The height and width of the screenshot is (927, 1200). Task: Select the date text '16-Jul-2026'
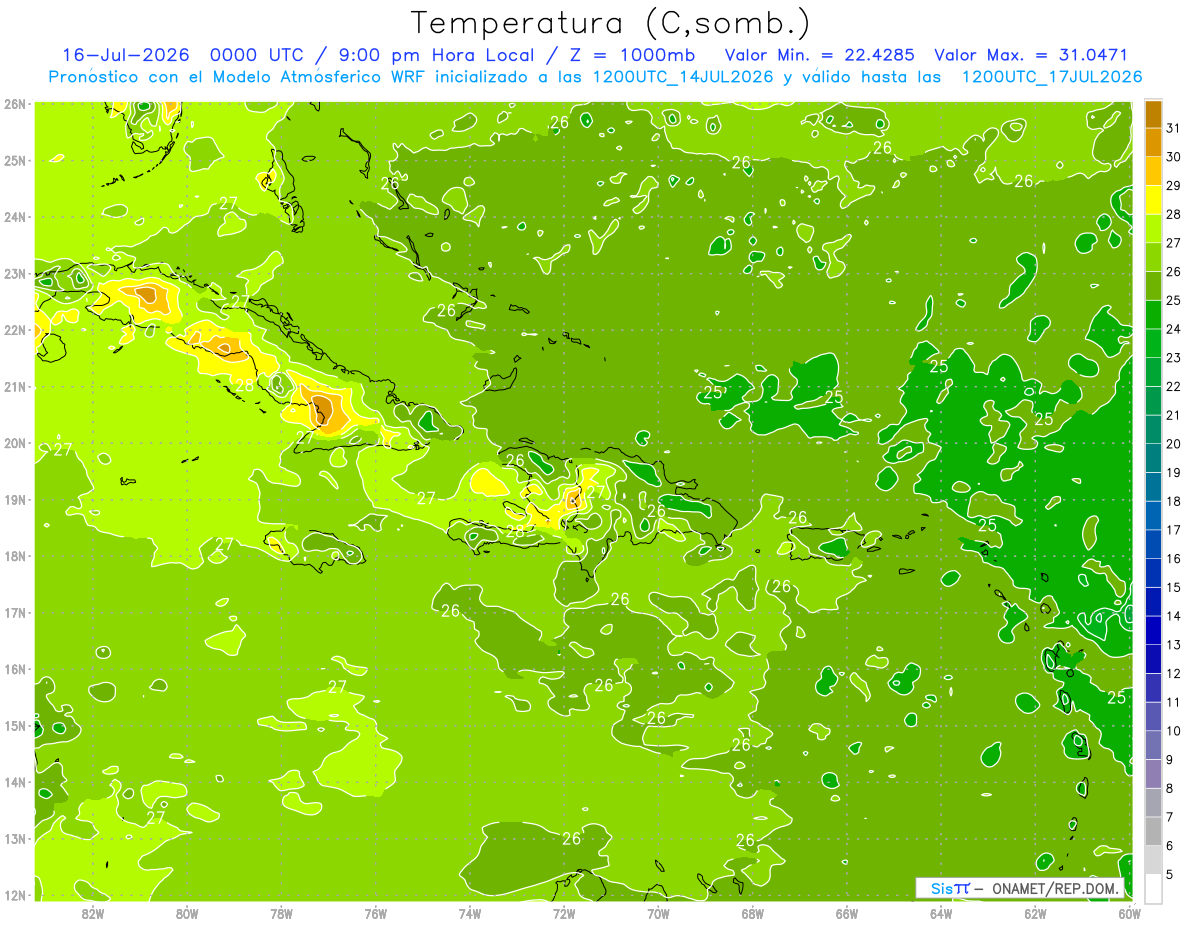(x=125, y=55)
